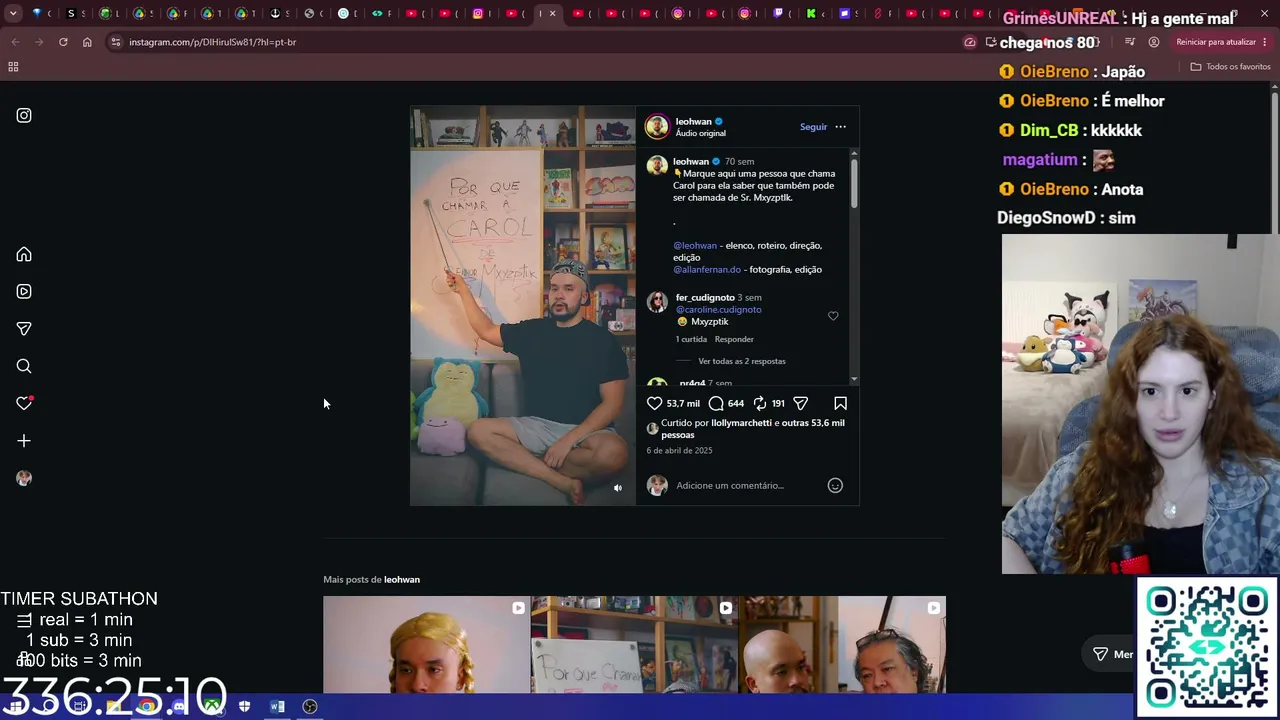Screen dimensions: 1280x720
Task: Open Windows Security shield in taskbar
Action: click(x=245, y=707)
